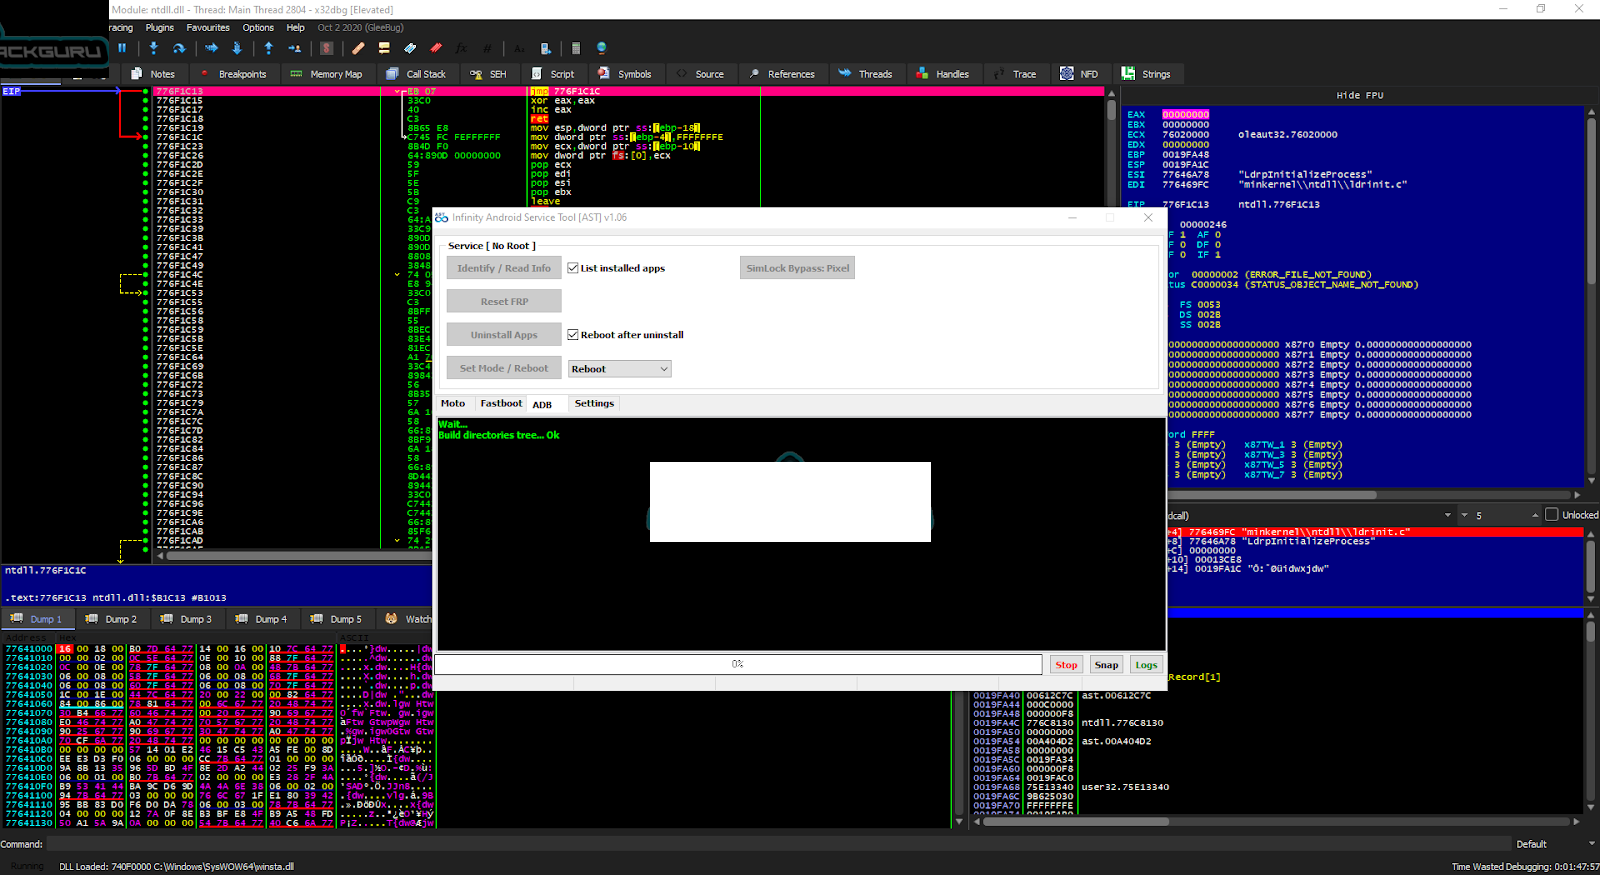Open the Favourites menu
1600x875 pixels.
(x=208, y=28)
